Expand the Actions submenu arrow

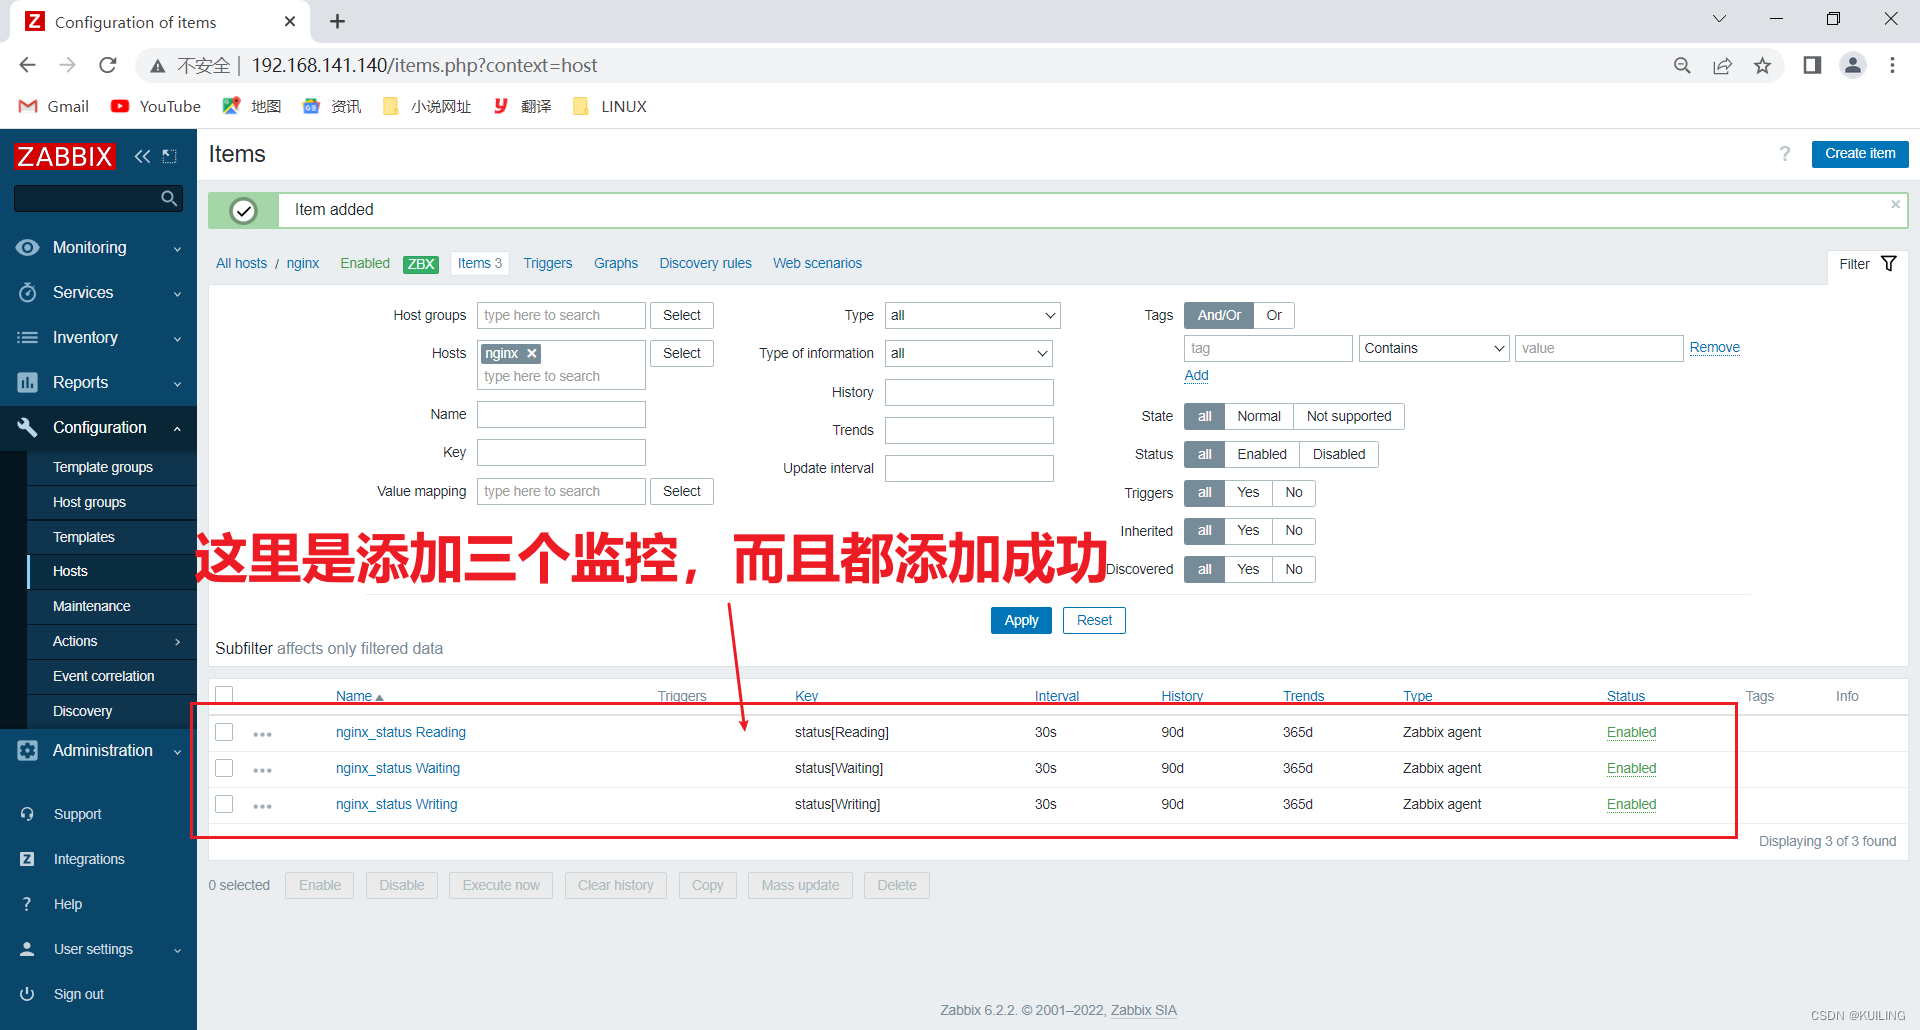pyautogui.click(x=178, y=641)
